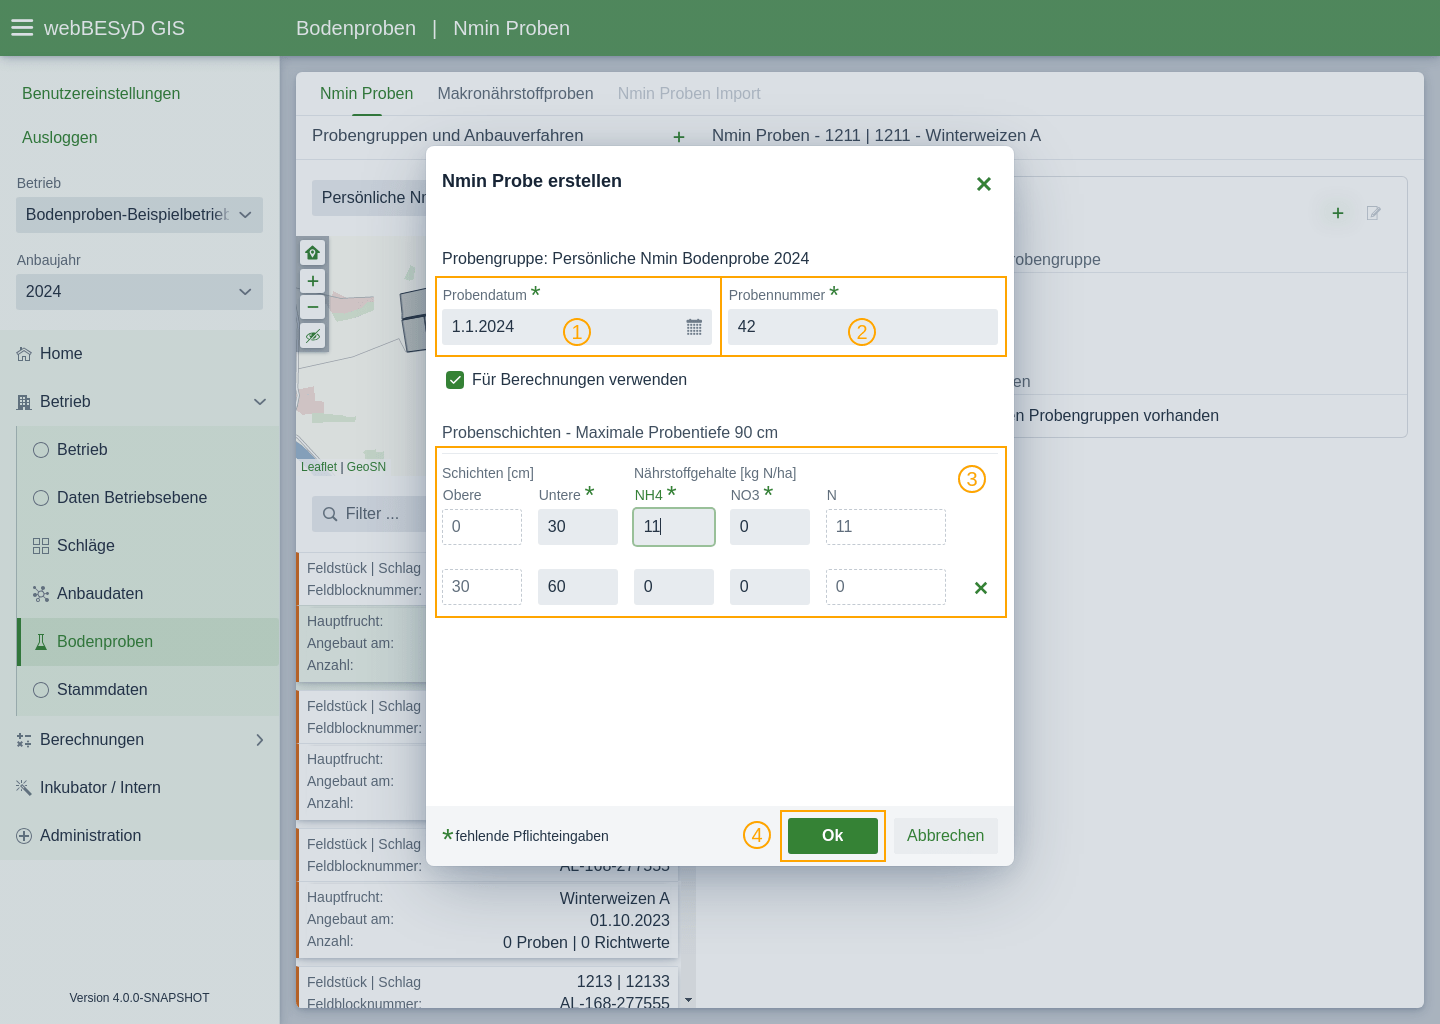This screenshot has width=1440, height=1024.
Task: Add Nmin Probe using round plus button
Action: click(1338, 213)
